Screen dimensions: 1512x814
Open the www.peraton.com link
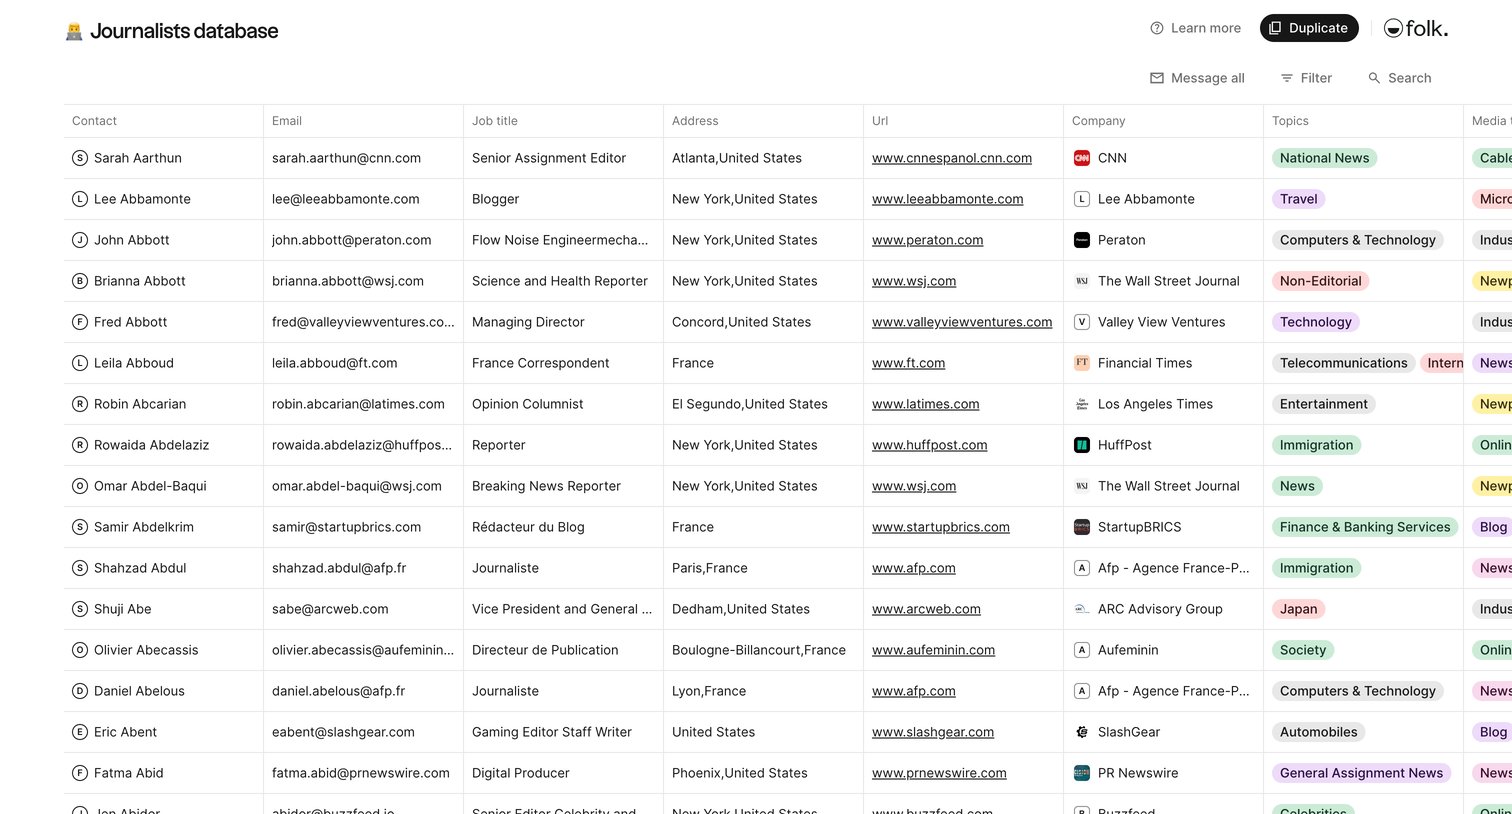coord(928,240)
